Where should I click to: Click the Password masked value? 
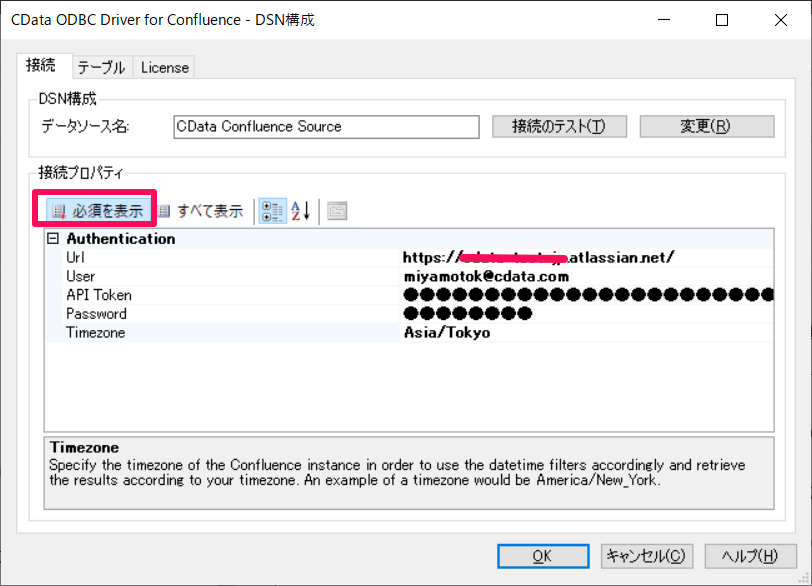(468, 314)
